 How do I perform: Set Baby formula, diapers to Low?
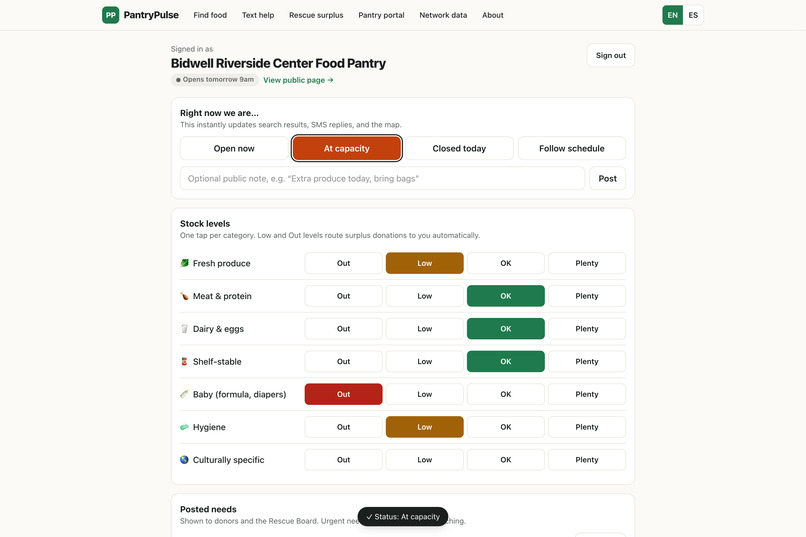(425, 394)
